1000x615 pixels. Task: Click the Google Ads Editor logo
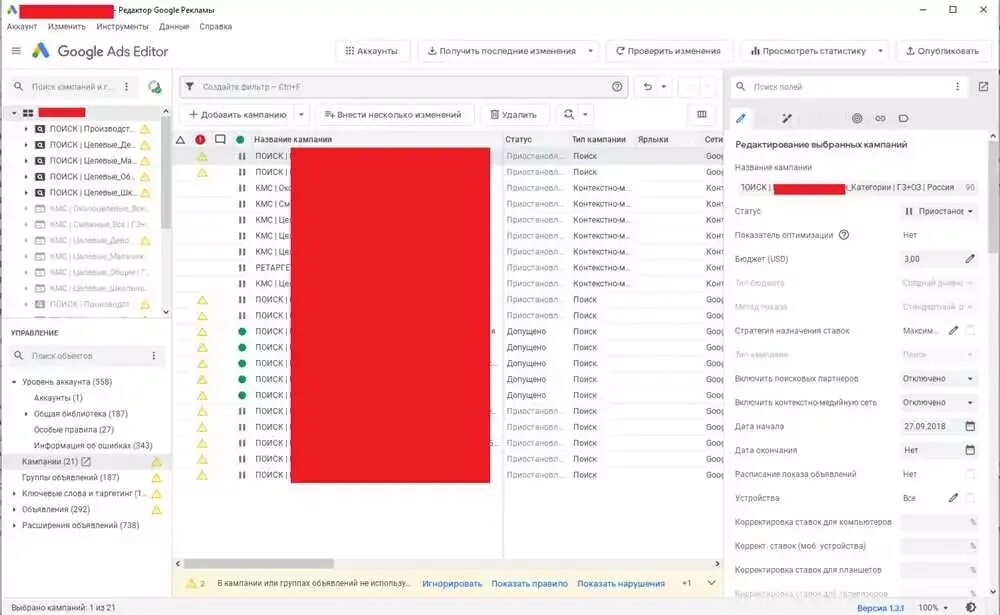click(41, 51)
